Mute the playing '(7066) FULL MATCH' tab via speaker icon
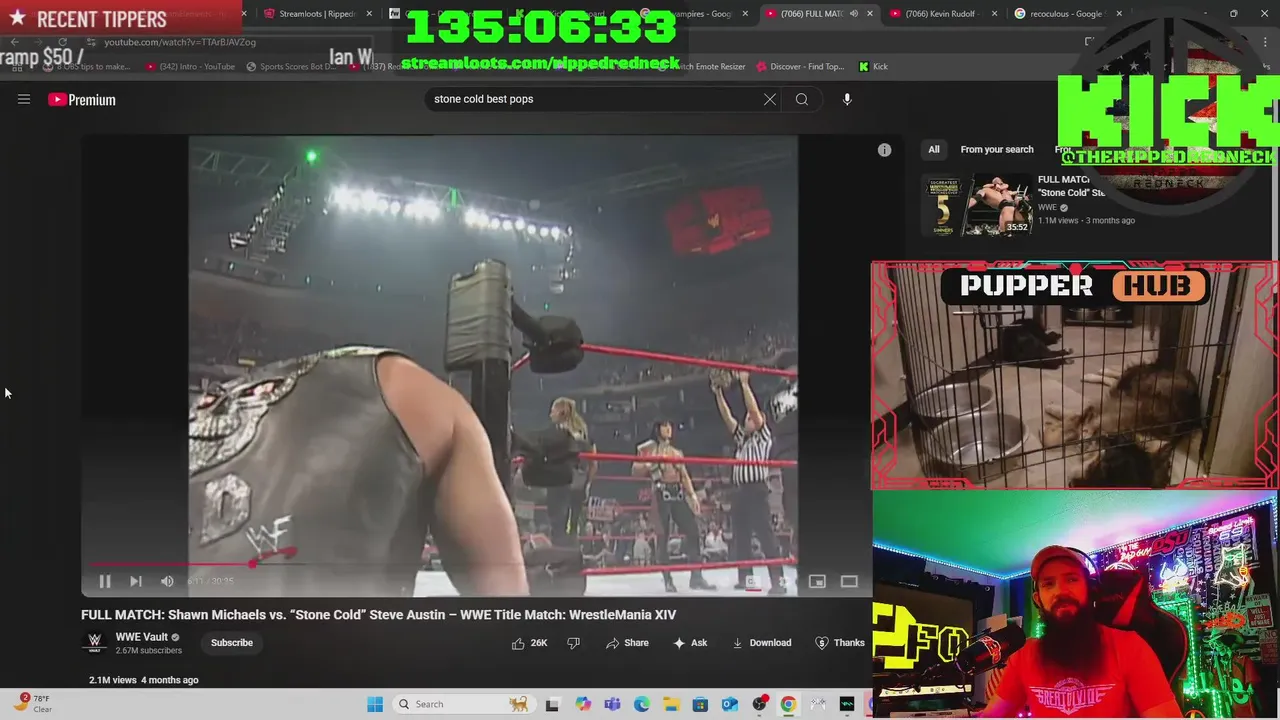1280x720 pixels. [853, 14]
